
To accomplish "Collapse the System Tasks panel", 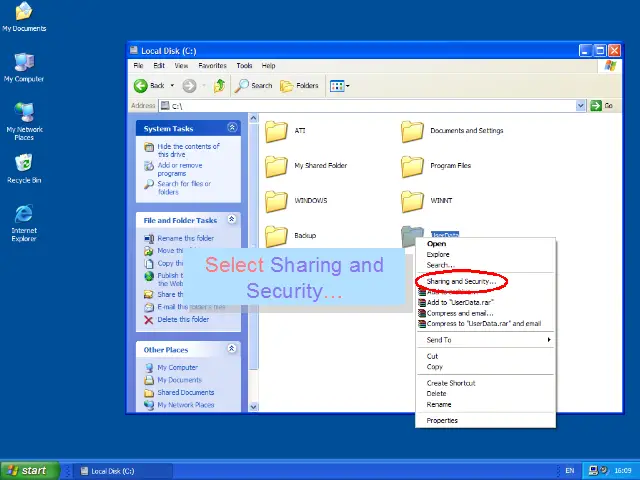I will [x=232, y=128].
